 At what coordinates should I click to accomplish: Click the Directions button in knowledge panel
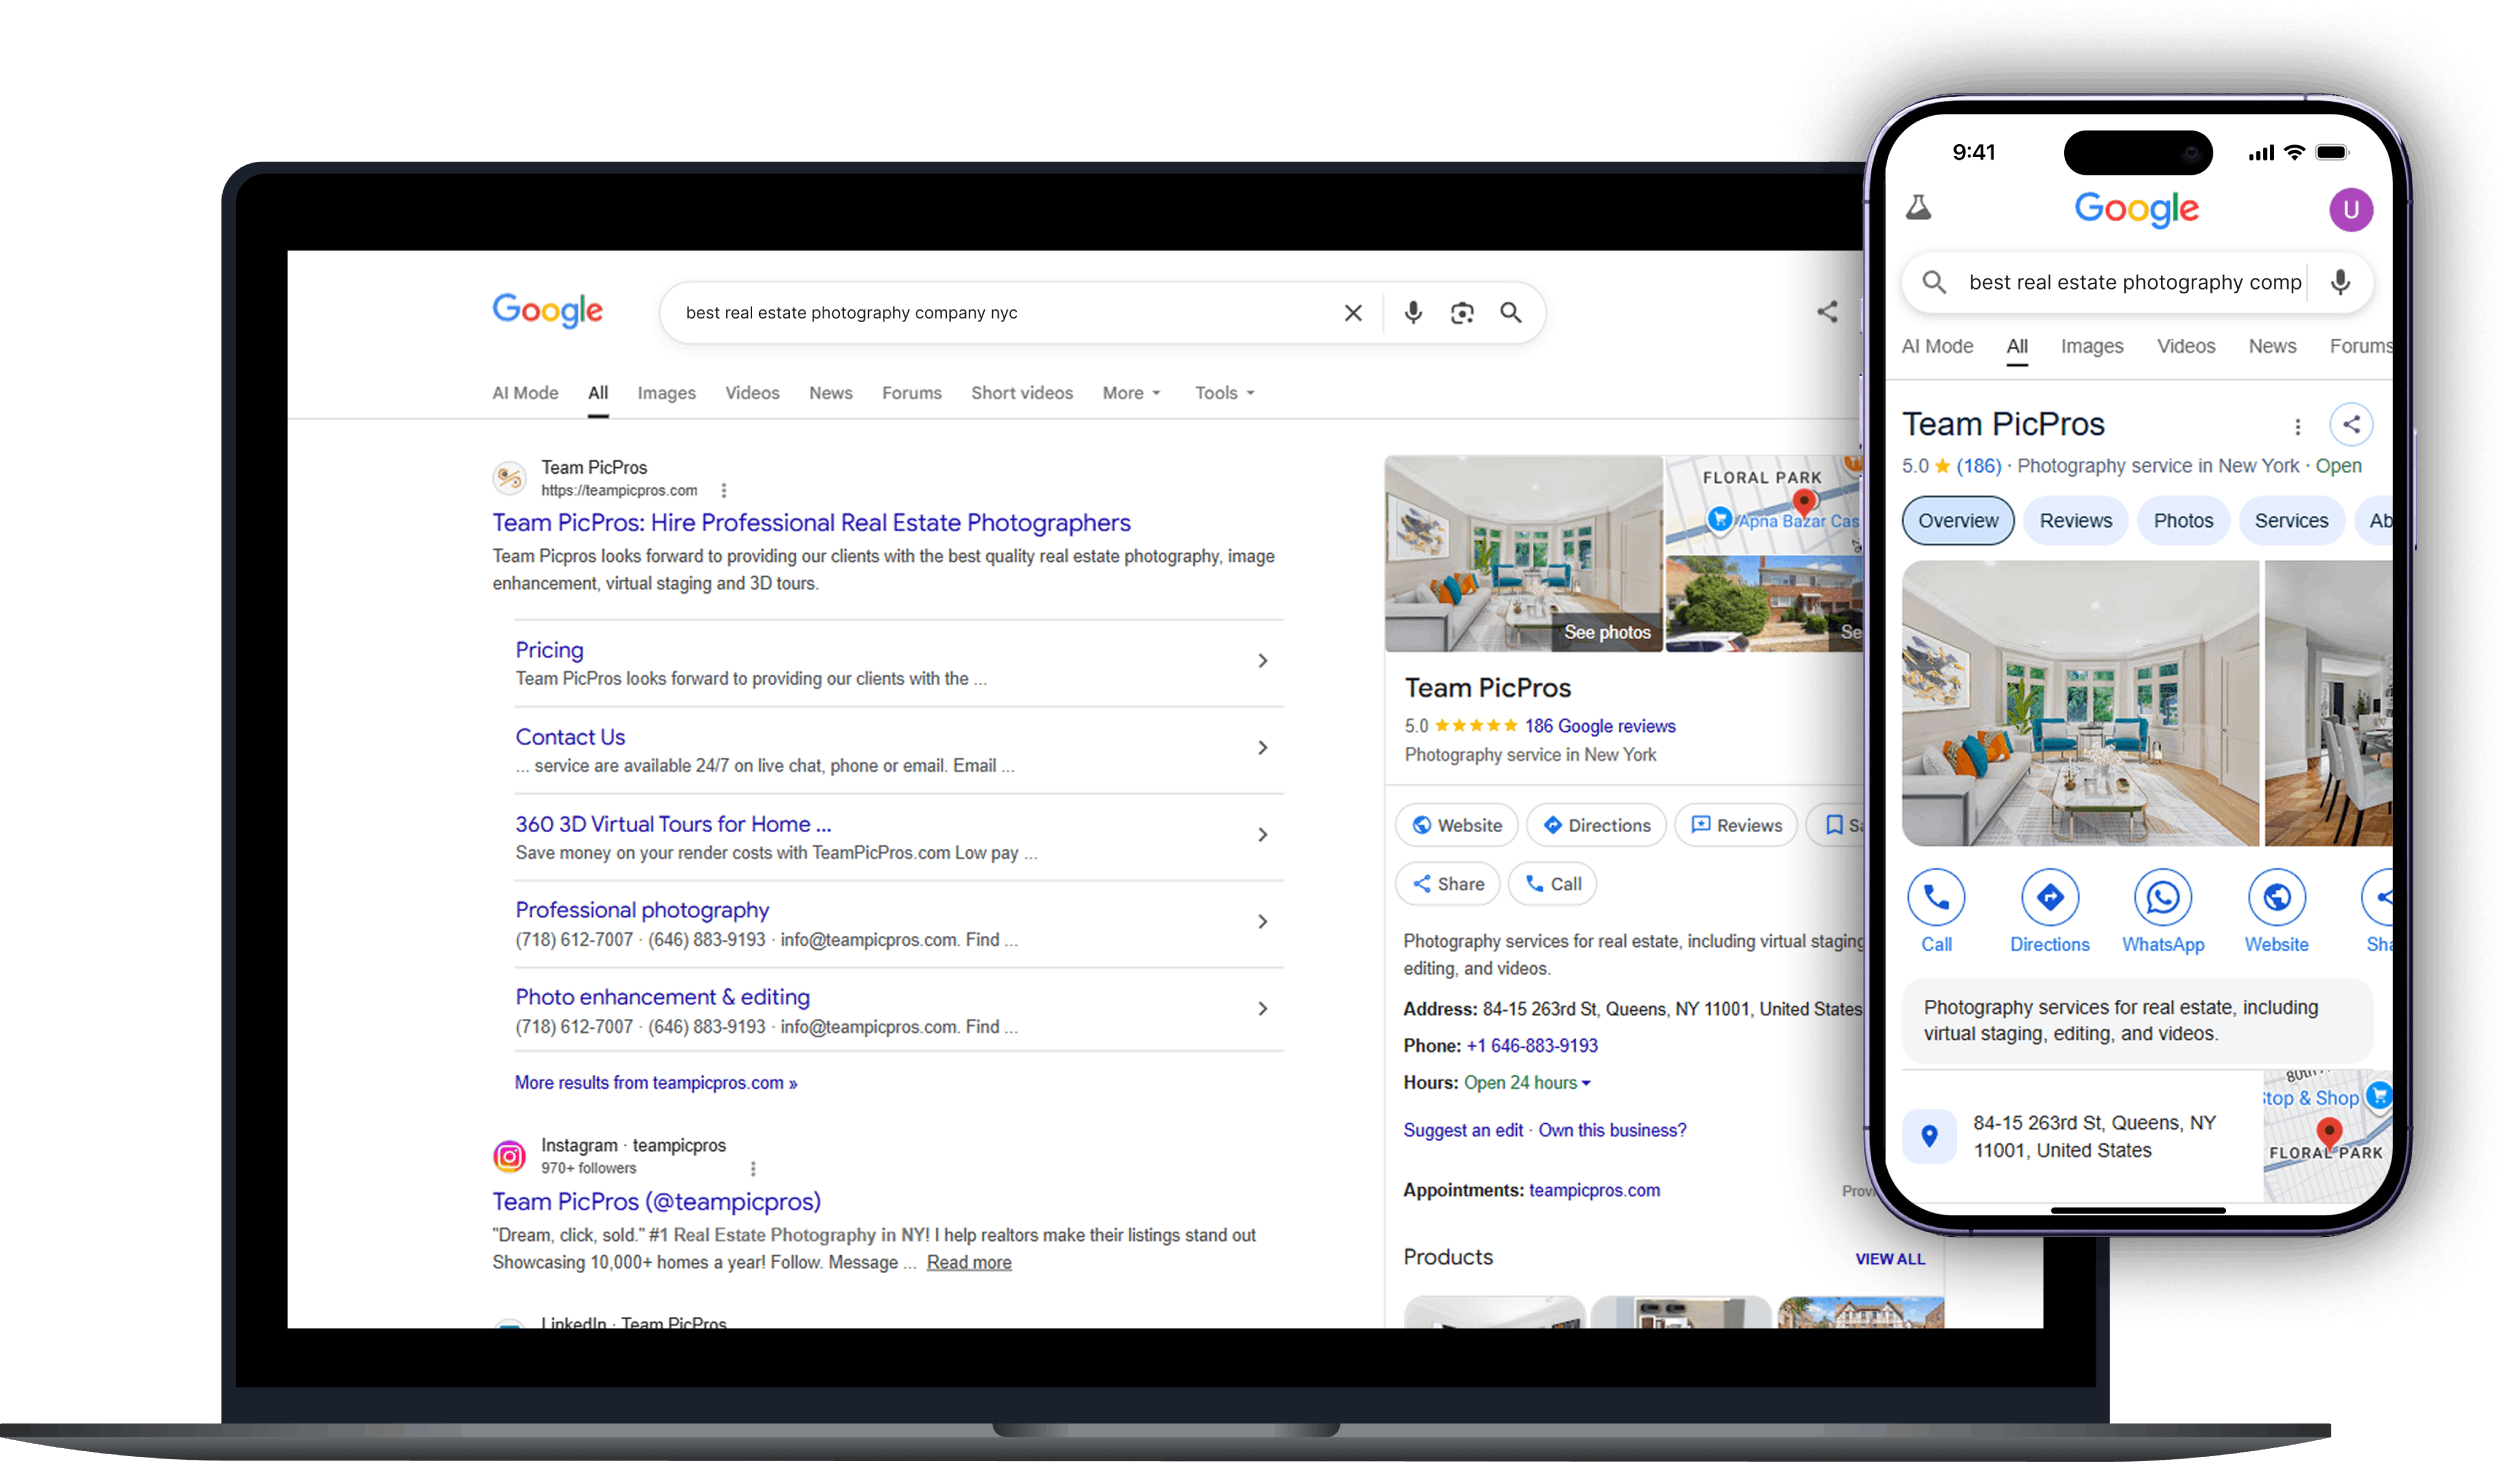(1596, 825)
